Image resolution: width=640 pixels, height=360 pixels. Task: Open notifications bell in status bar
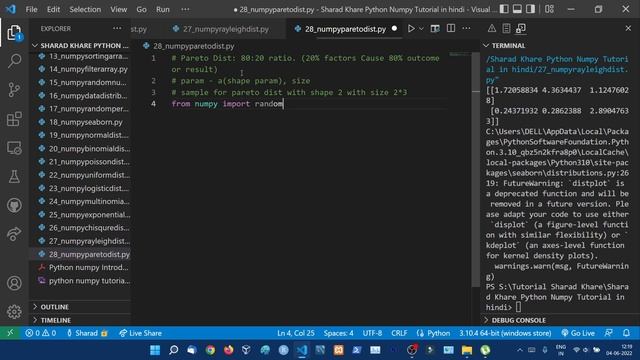point(626,333)
